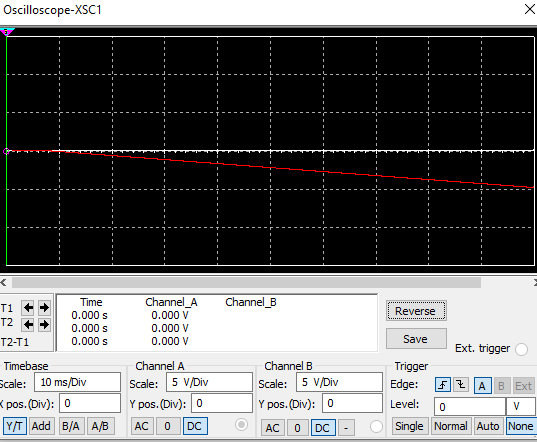Click the trigger Level value field
This screenshot has width=537, height=442.
coord(470,407)
